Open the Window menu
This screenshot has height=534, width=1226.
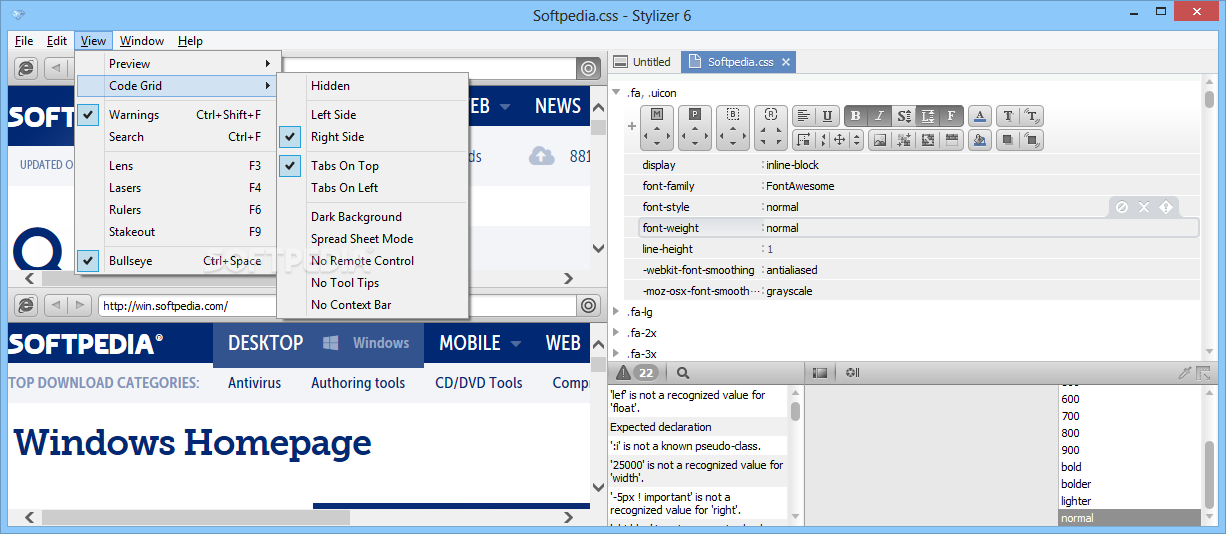[142, 41]
